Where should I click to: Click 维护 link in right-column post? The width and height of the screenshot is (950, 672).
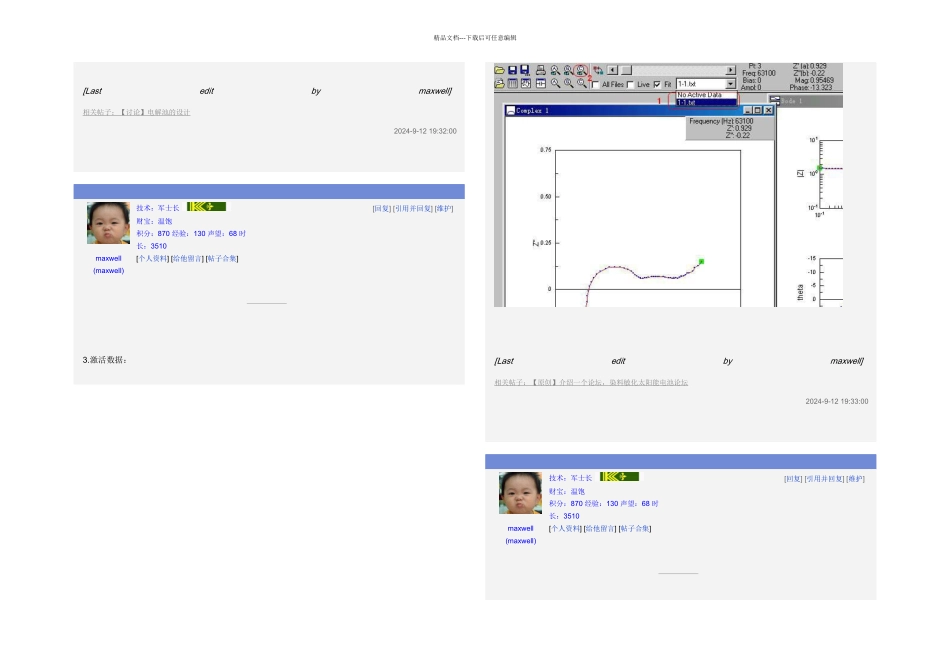pos(855,479)
